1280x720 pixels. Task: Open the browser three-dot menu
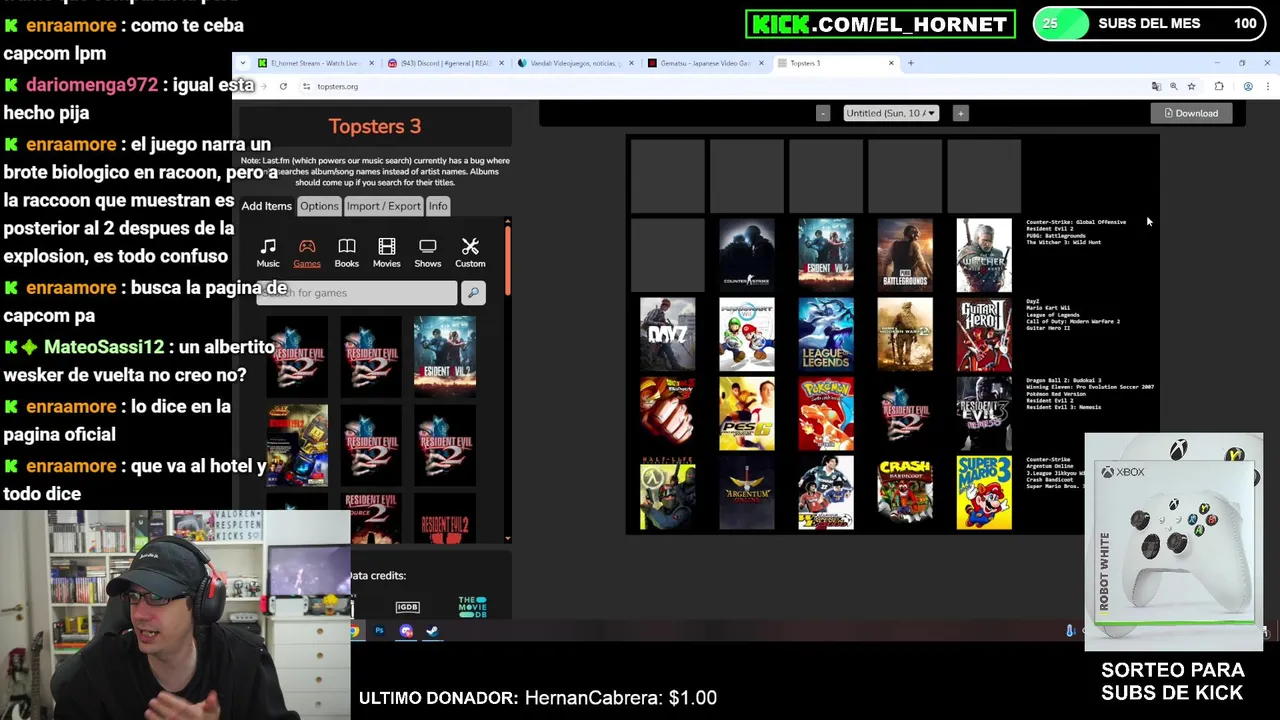[1267, 86]
